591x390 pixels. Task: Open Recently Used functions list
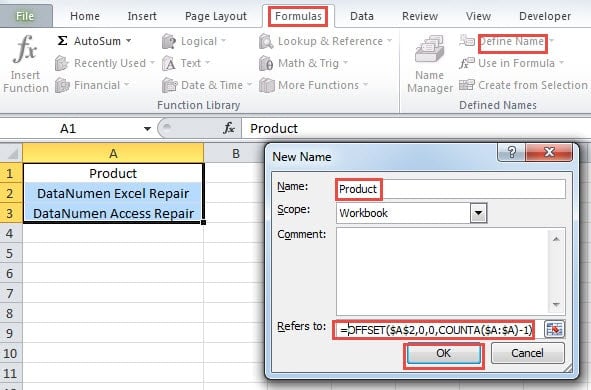pos(105,63)
